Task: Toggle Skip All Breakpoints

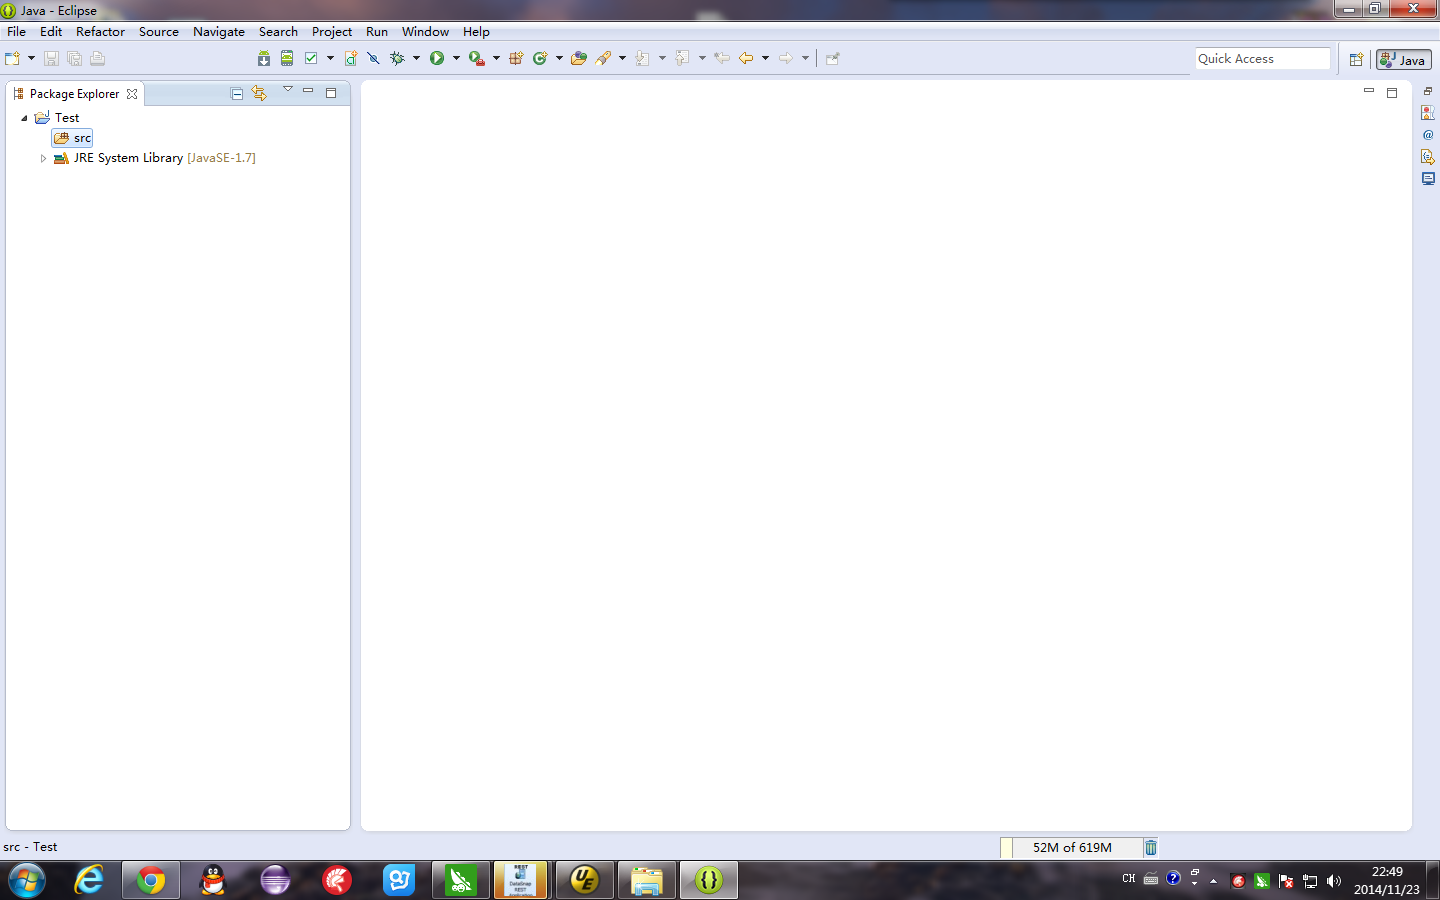Action: [374, 58]
